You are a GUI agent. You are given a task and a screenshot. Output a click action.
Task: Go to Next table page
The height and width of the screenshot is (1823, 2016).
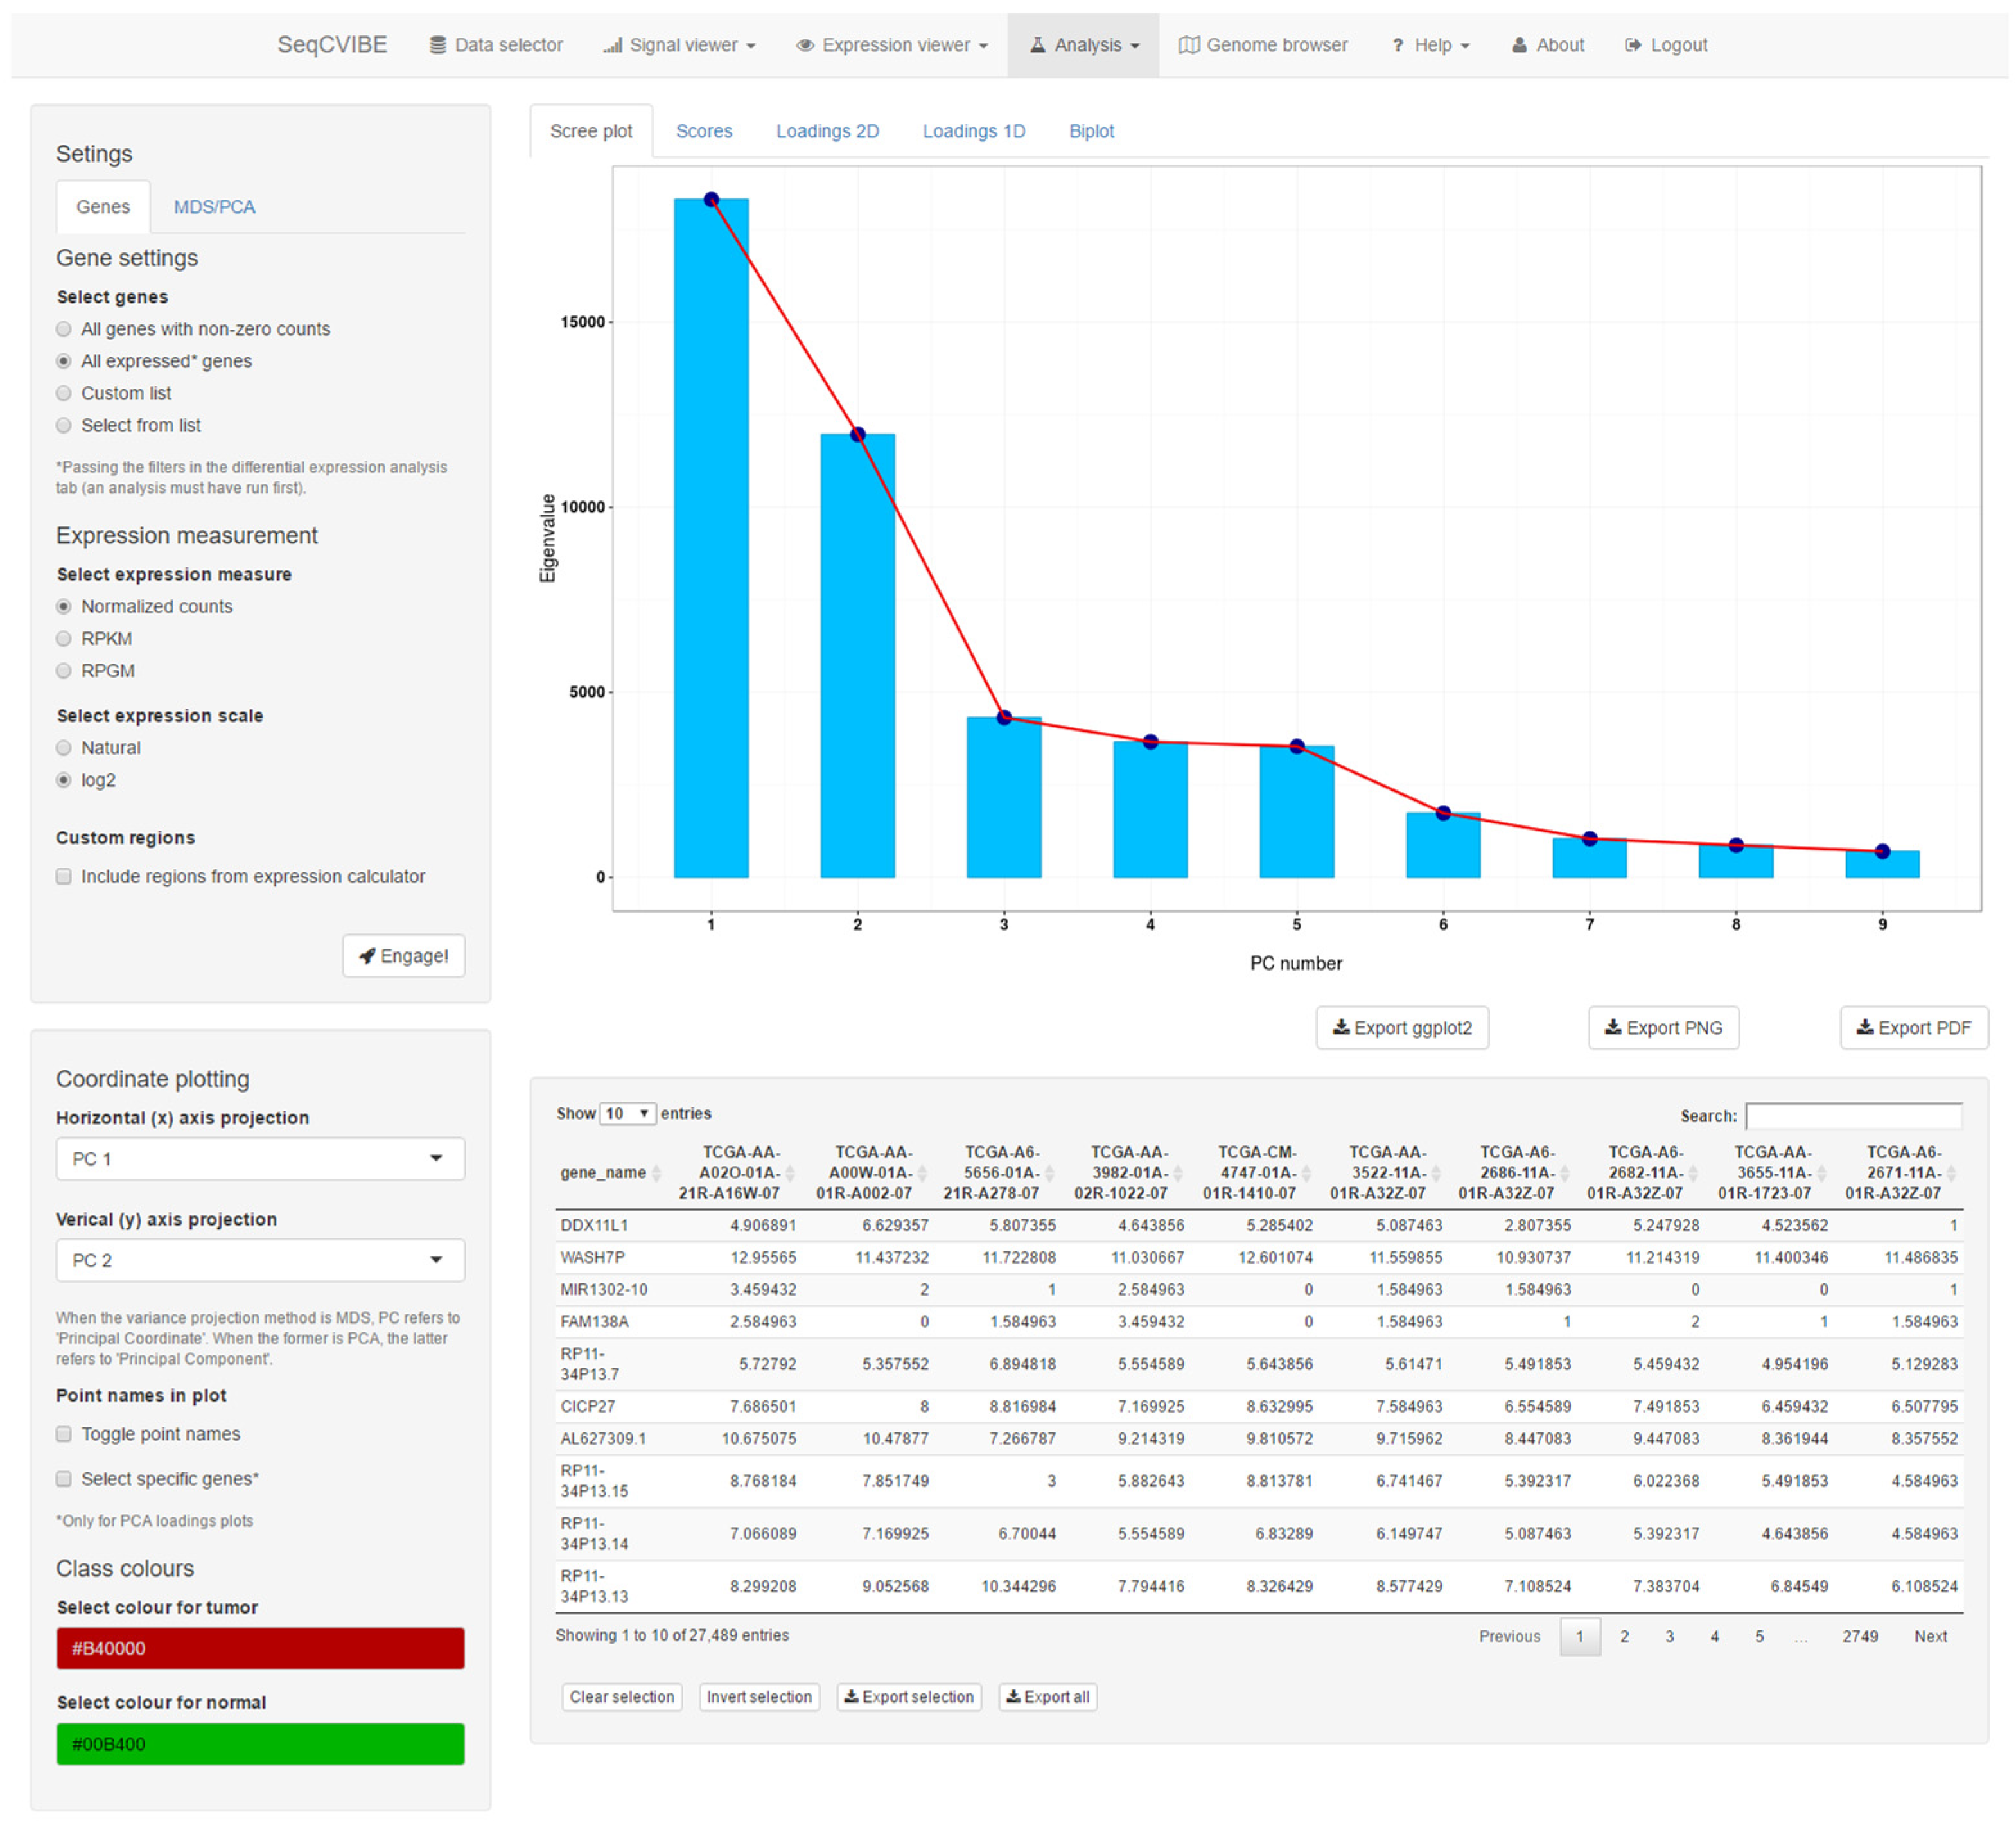point(1930,1636)
